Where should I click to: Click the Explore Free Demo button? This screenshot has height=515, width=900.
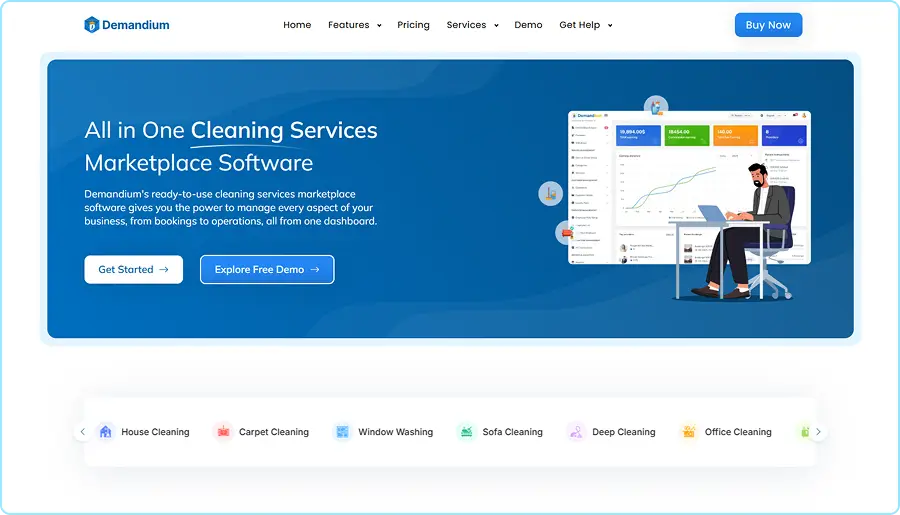pyautogui.click(x=267, y=269)
